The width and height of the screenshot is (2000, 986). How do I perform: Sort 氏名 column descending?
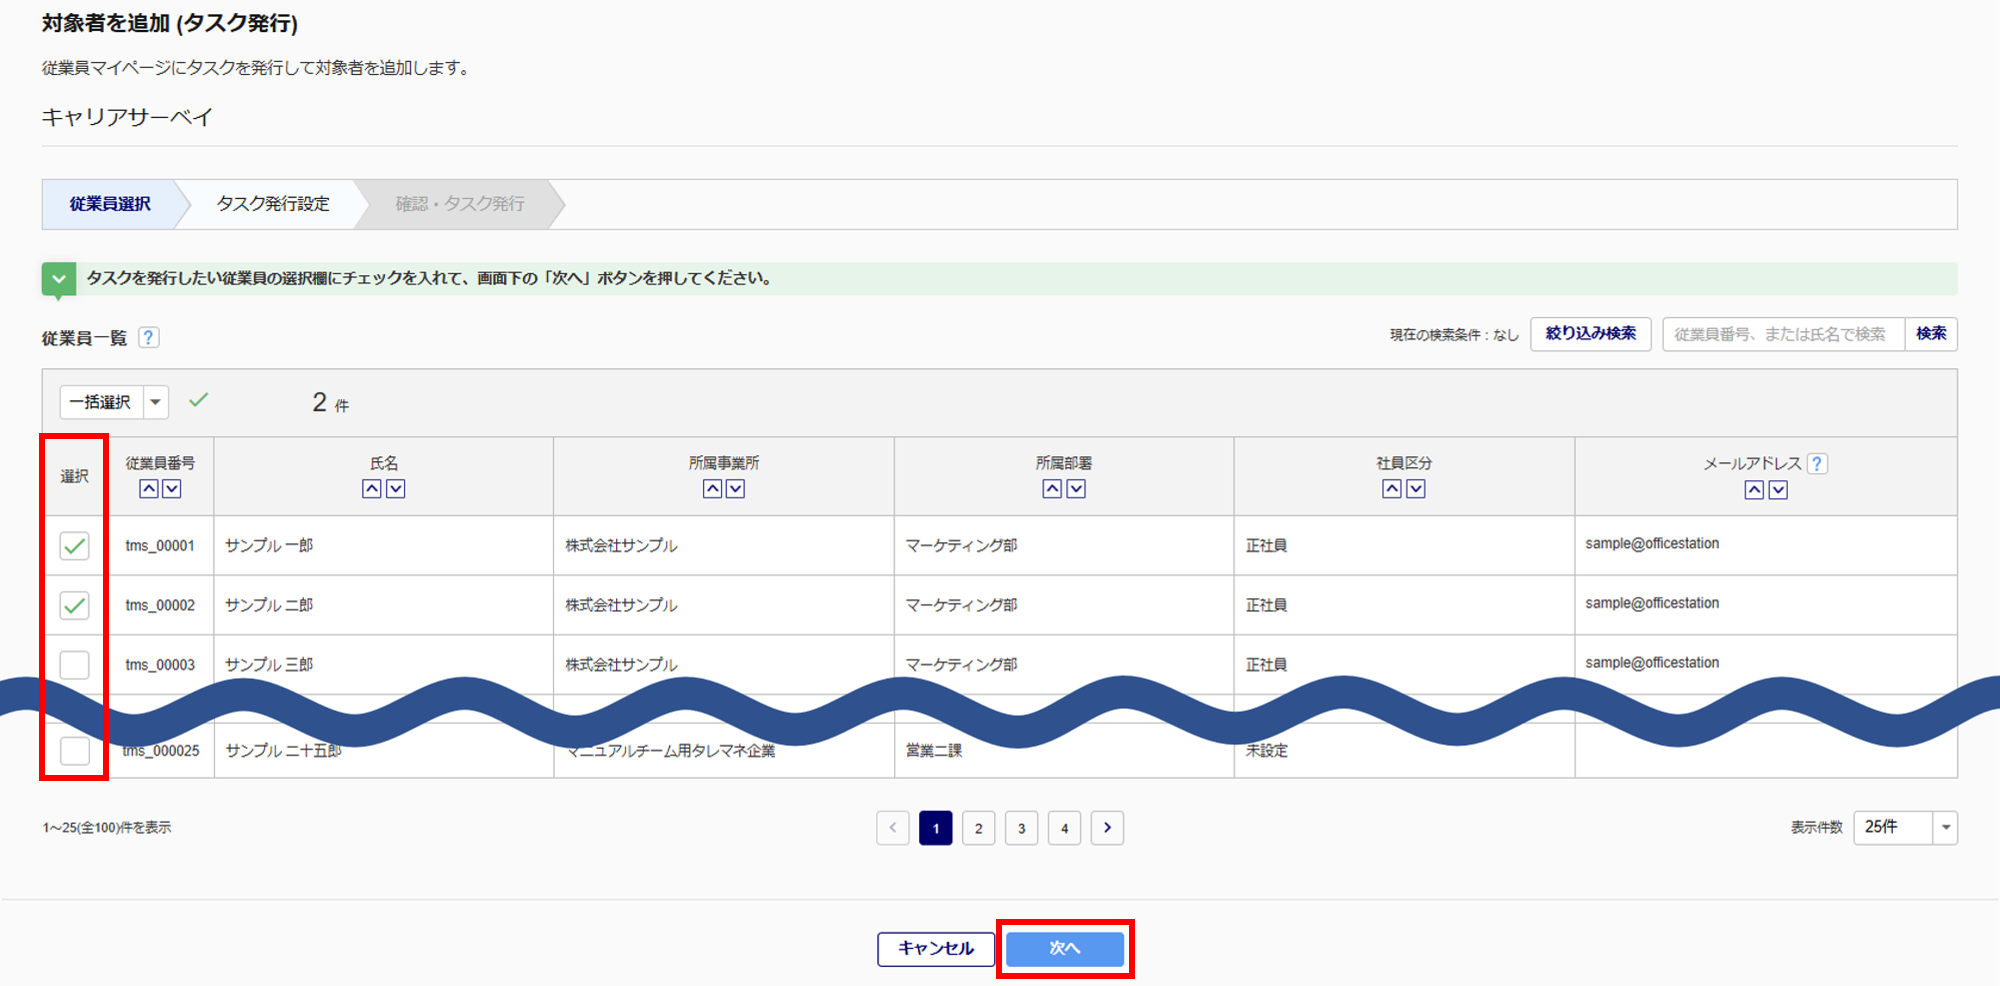(x=396, y=489)
